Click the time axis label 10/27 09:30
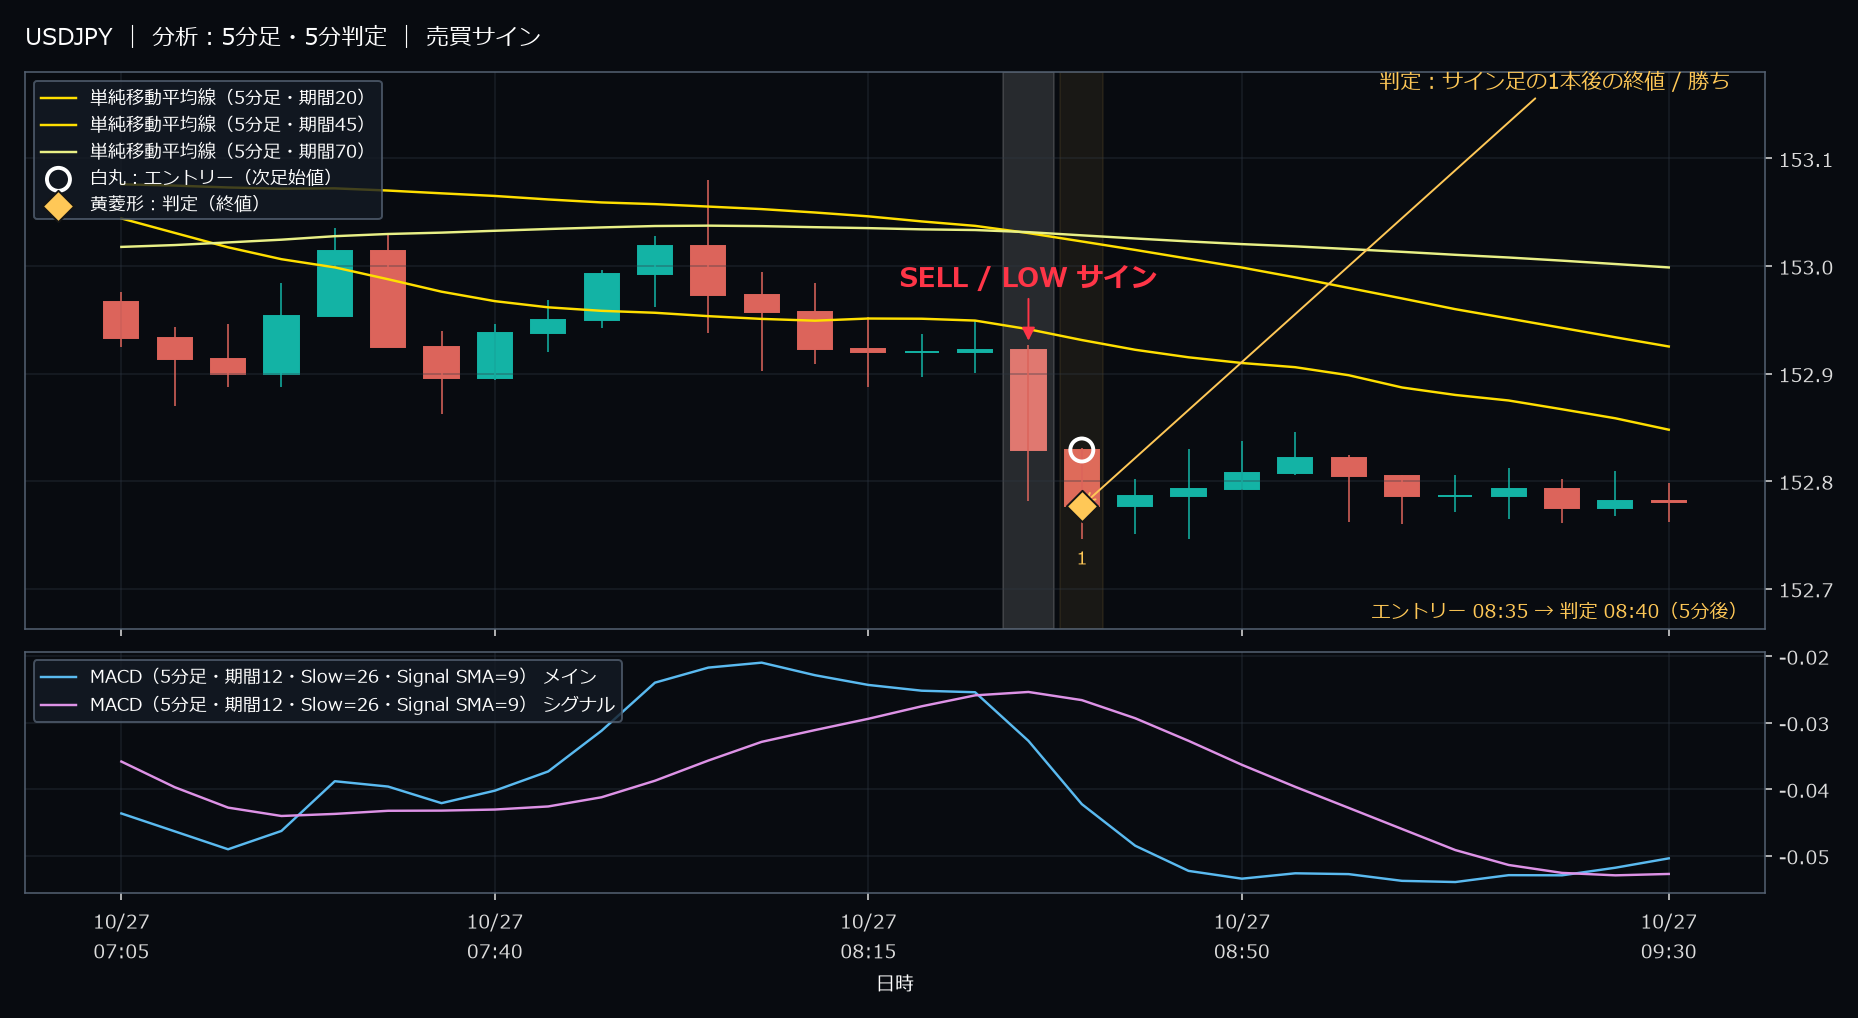The height and width of the screenshot is (1018, 1858). (x=1669, y=937)
